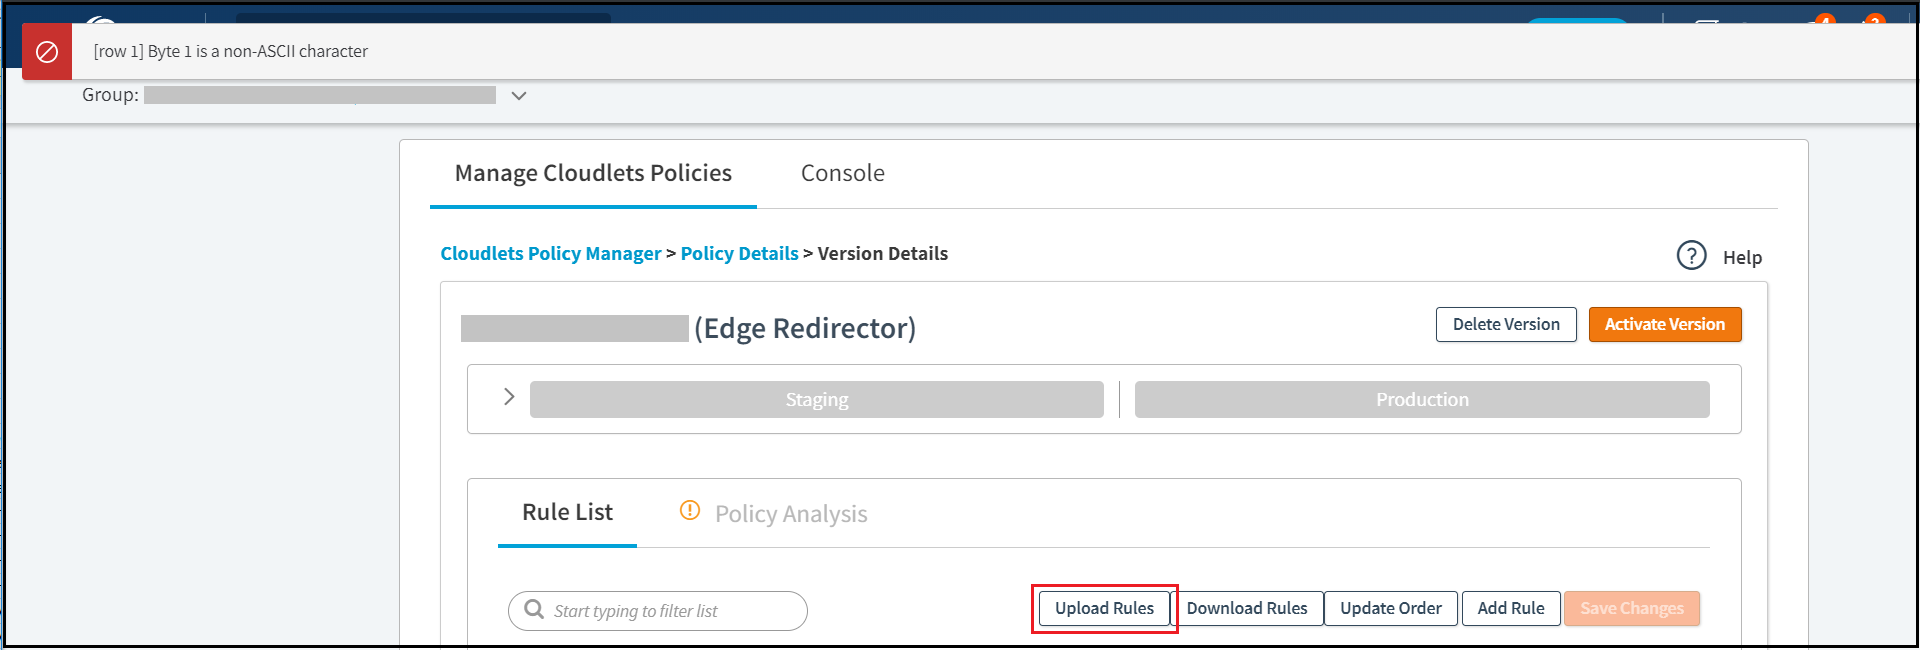Click the magnifier icon in the filter box
The width and height of the screenshot is (1920, 652).
click(535, 610)
